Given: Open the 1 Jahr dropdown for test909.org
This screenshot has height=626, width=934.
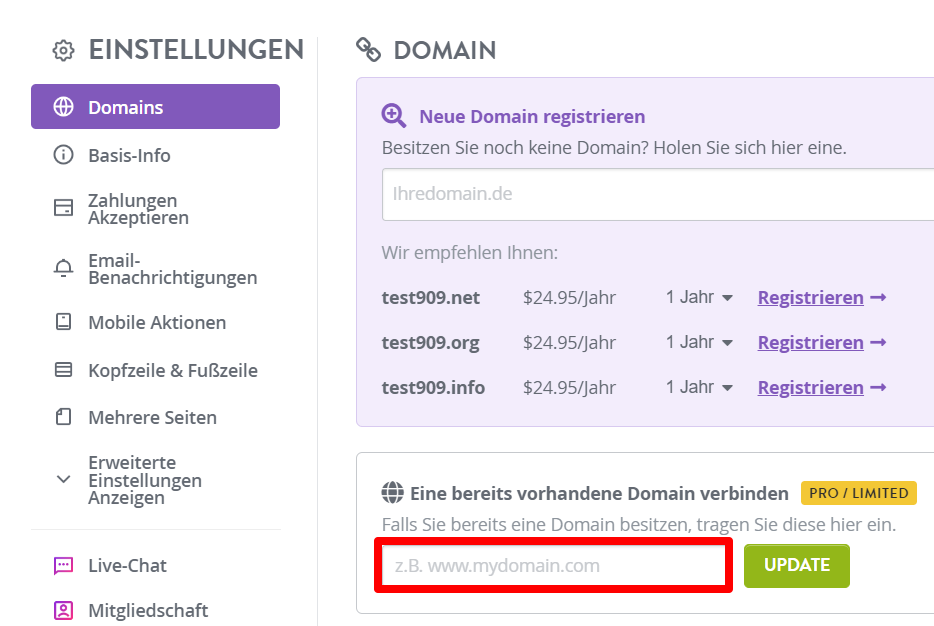Looking at the screenshot, I should click(699, 342).
